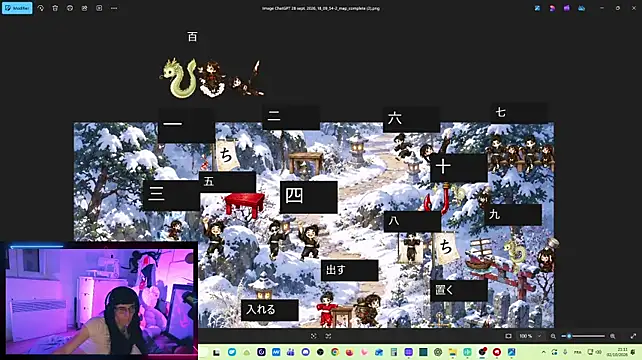642x360 pixels.
Task: Expand the hidden system tray icons chevron
Action: (543, 352)
